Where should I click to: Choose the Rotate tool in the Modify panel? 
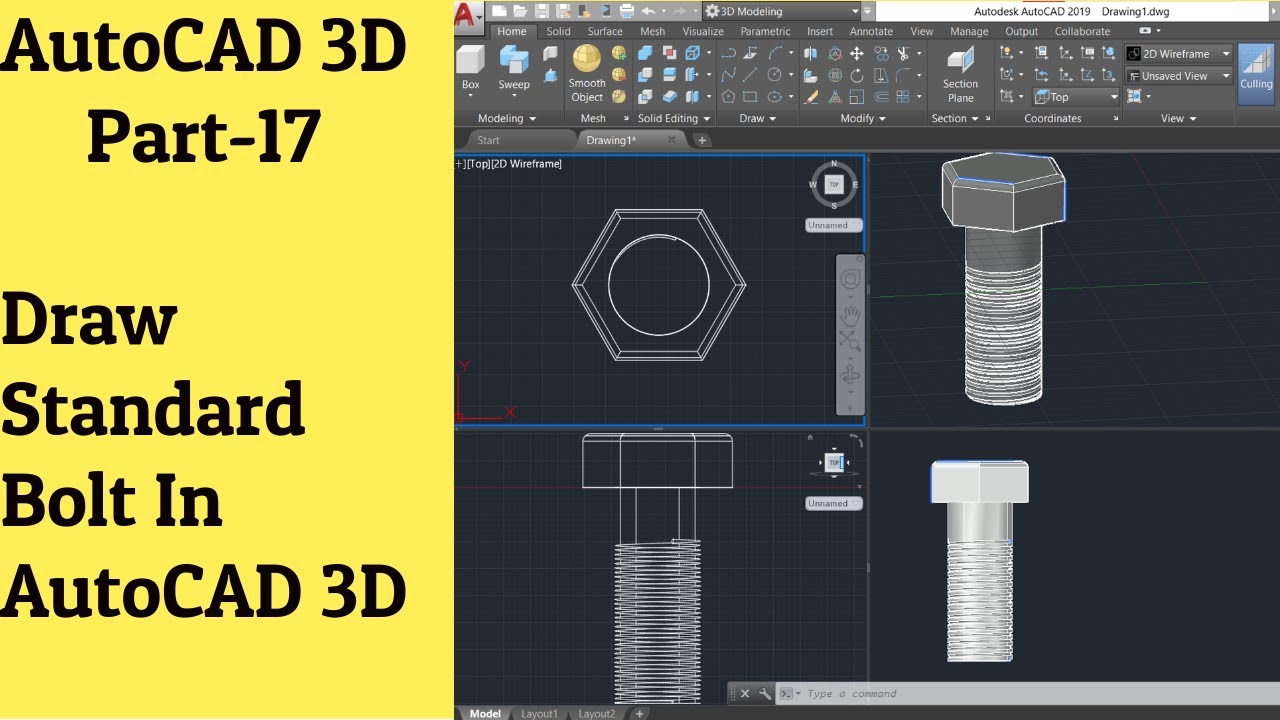[x=857, y=75]
